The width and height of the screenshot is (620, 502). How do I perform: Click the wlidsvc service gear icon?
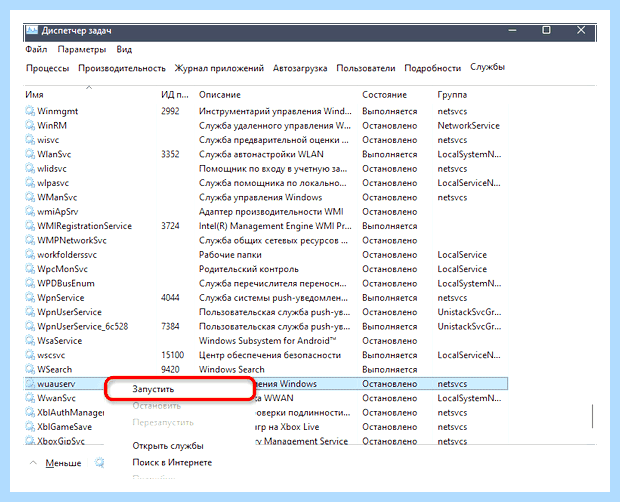30,168
